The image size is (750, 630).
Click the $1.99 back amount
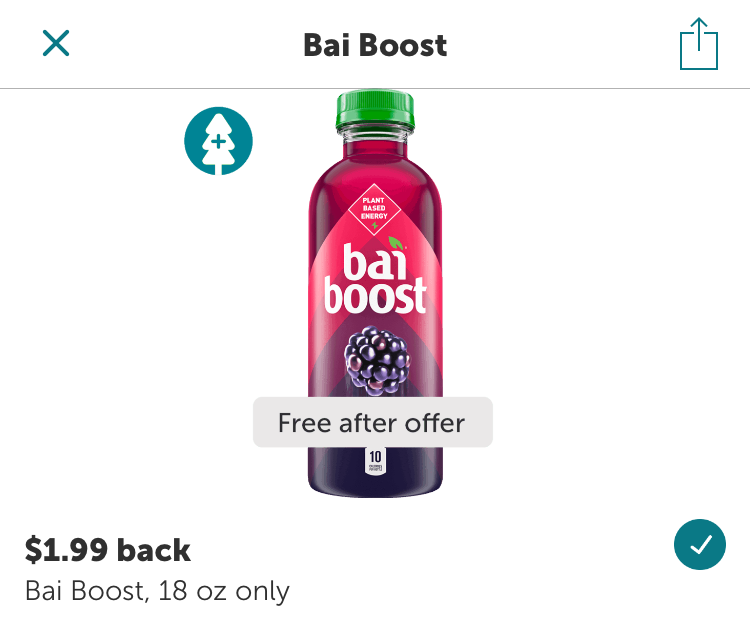[x=108, y=550]
